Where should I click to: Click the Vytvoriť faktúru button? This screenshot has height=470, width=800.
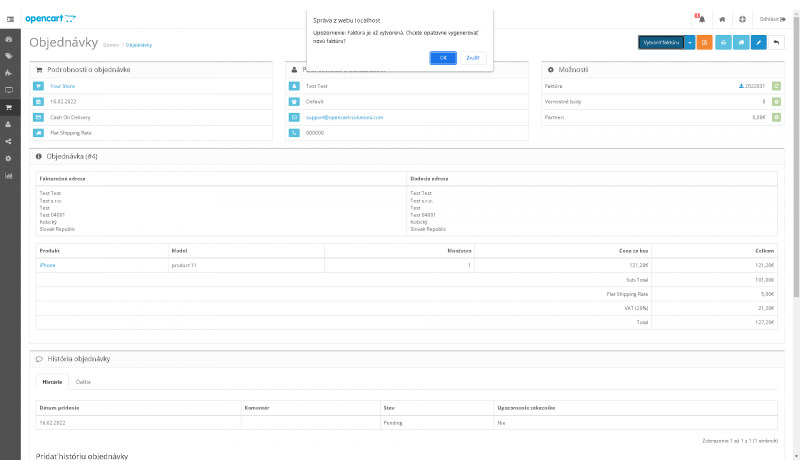coord(661,43)
